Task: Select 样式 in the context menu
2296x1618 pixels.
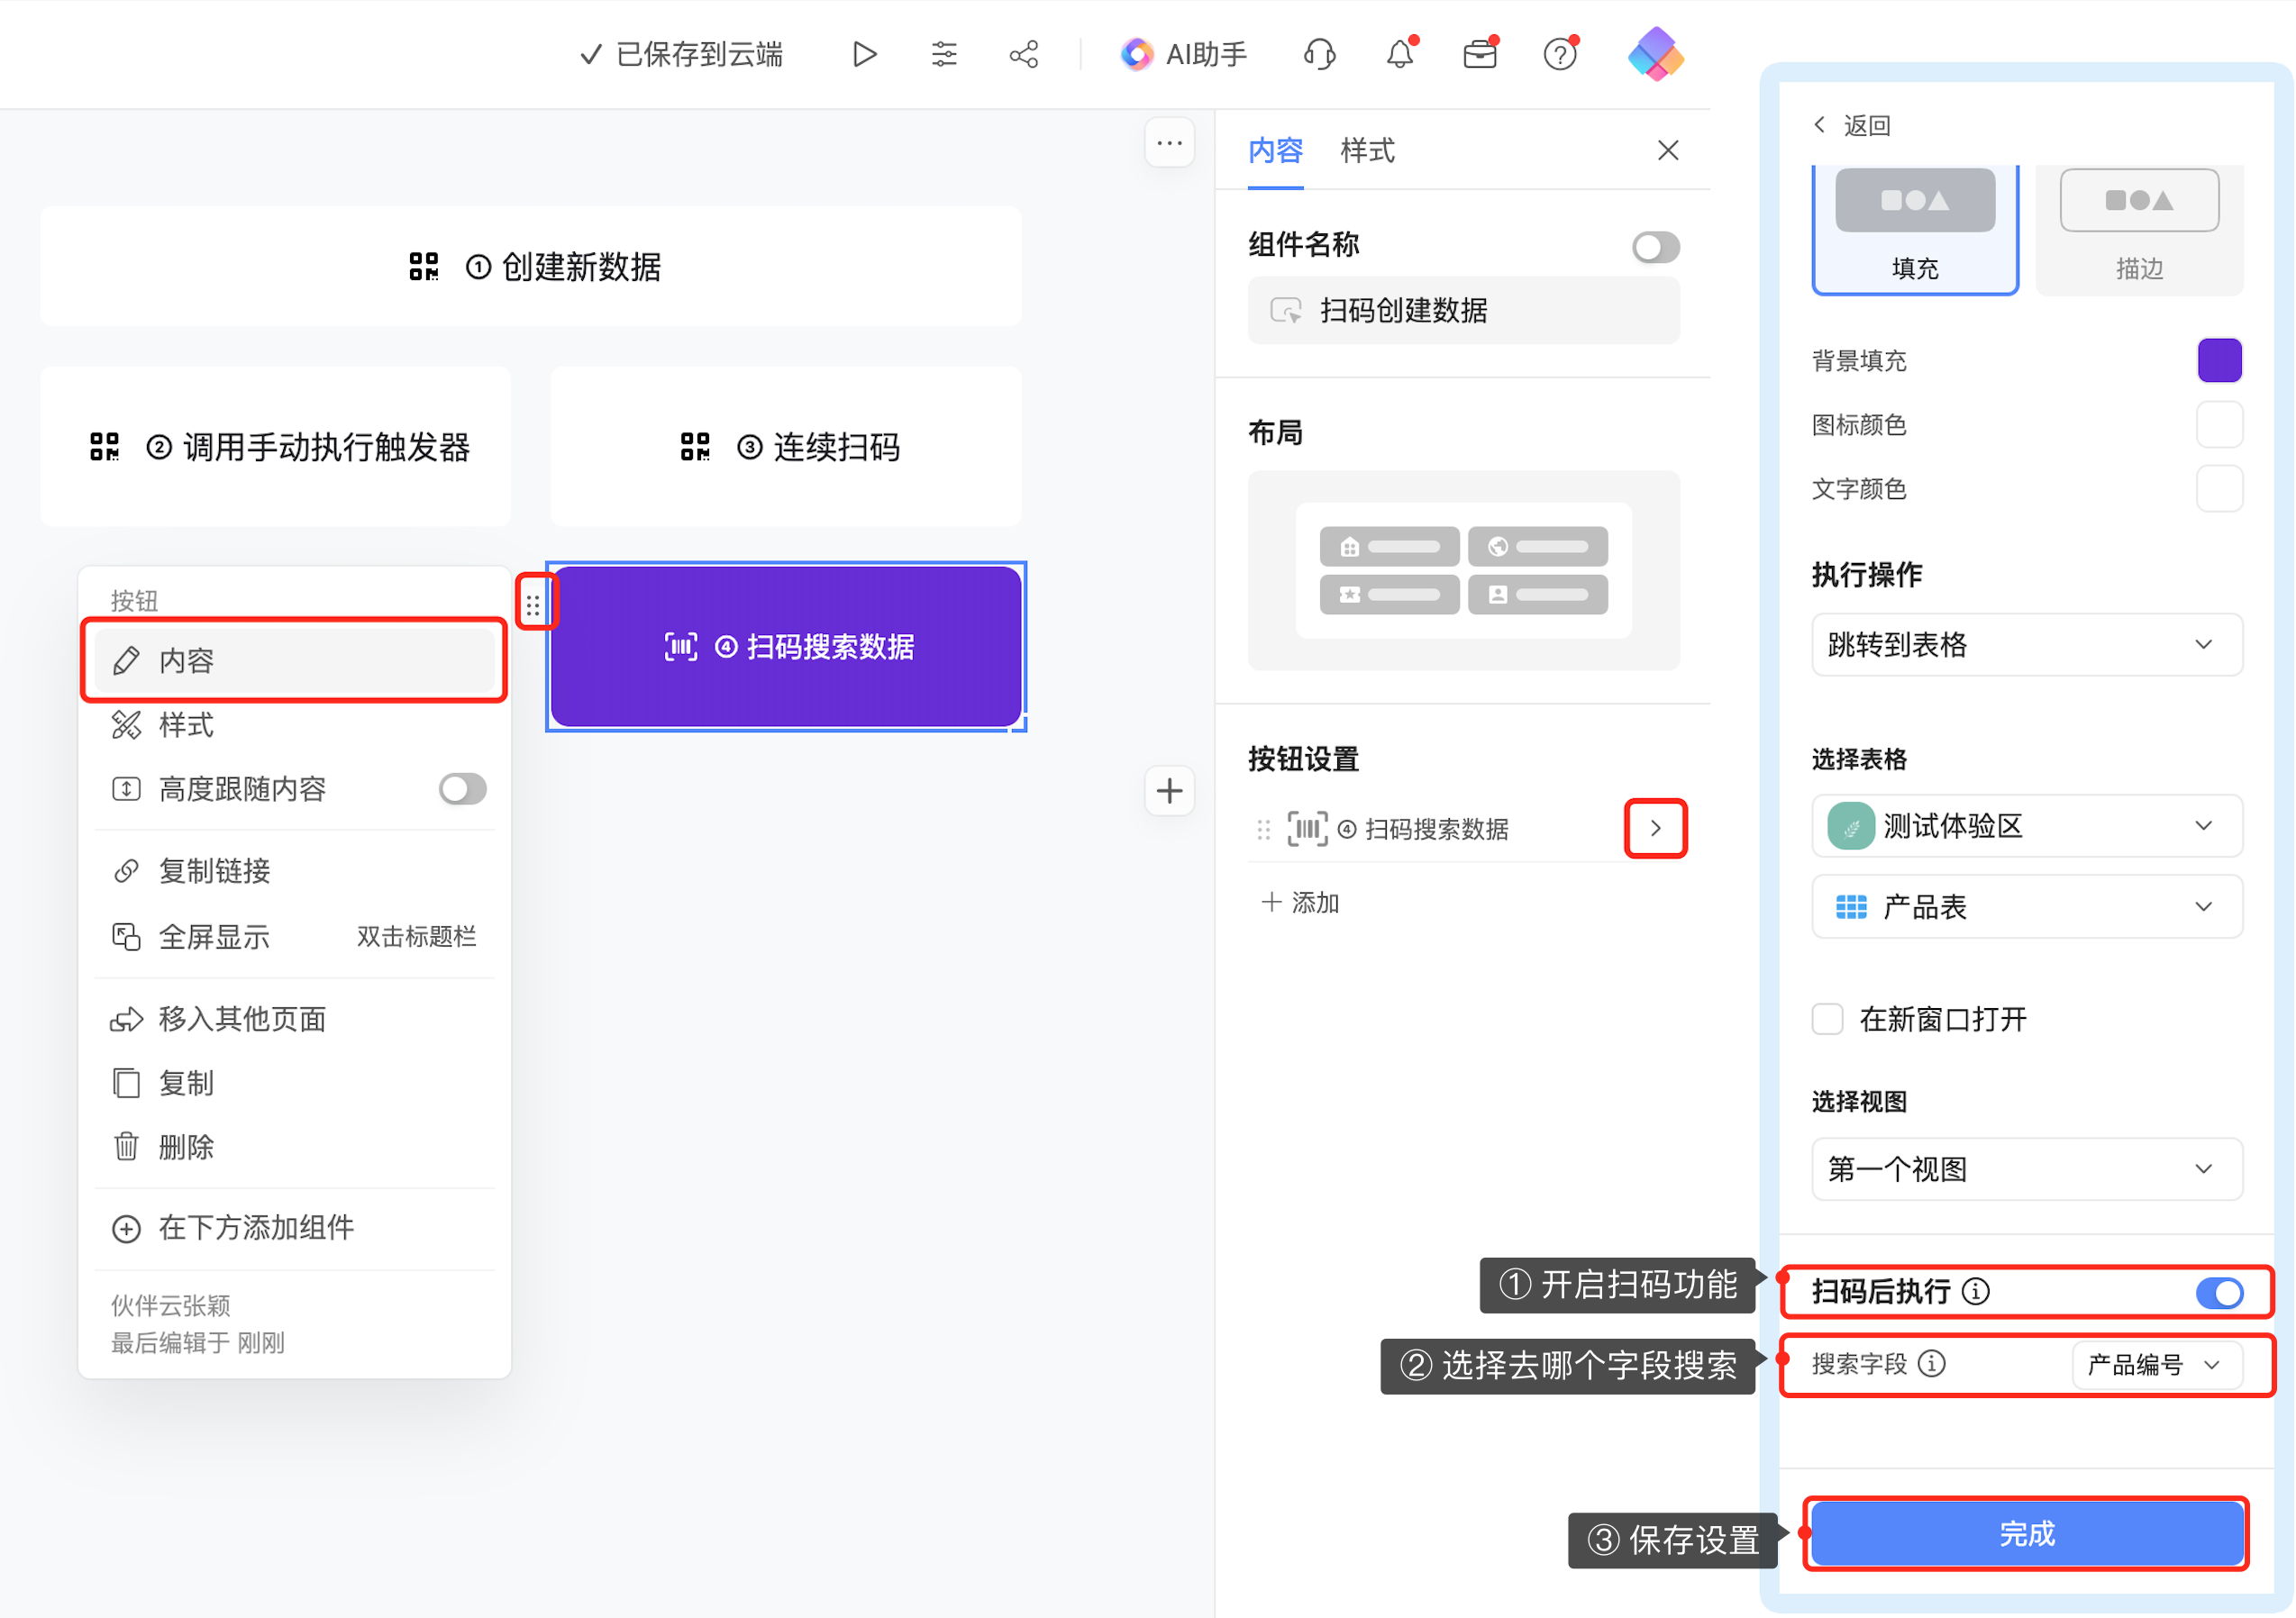Action: tap(295, 725)
